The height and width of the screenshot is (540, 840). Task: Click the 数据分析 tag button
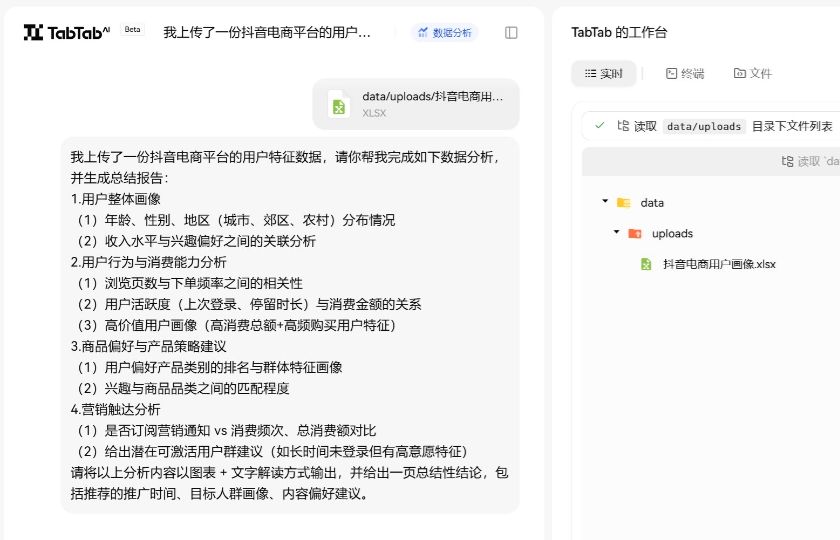[x=445, y=33]
